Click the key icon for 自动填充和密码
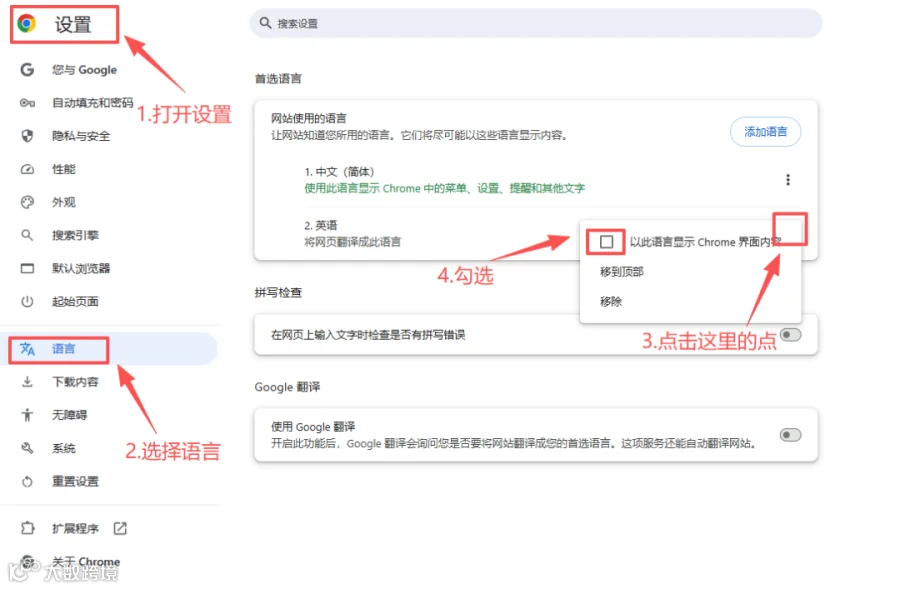The image size is (900, 589). click(x=27, y=103)
